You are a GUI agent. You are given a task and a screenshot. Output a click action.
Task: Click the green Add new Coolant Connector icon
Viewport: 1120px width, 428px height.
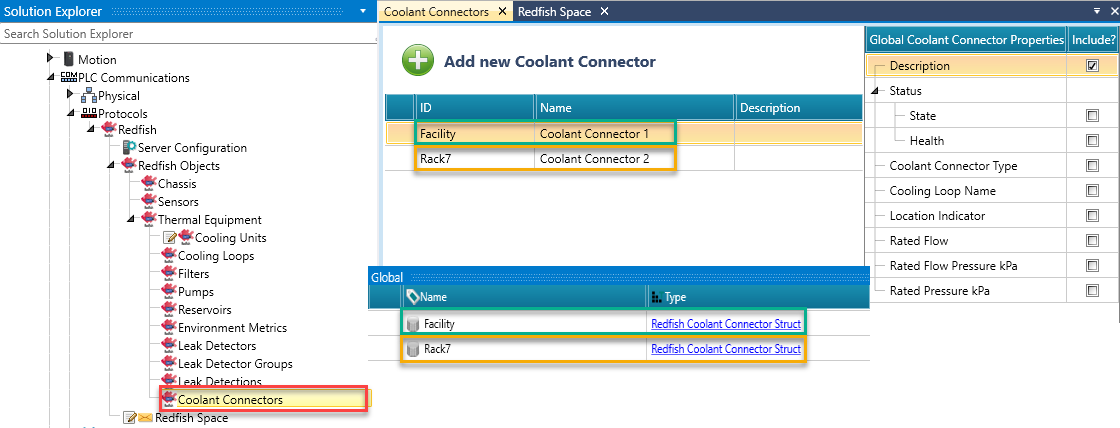[418, 61]
